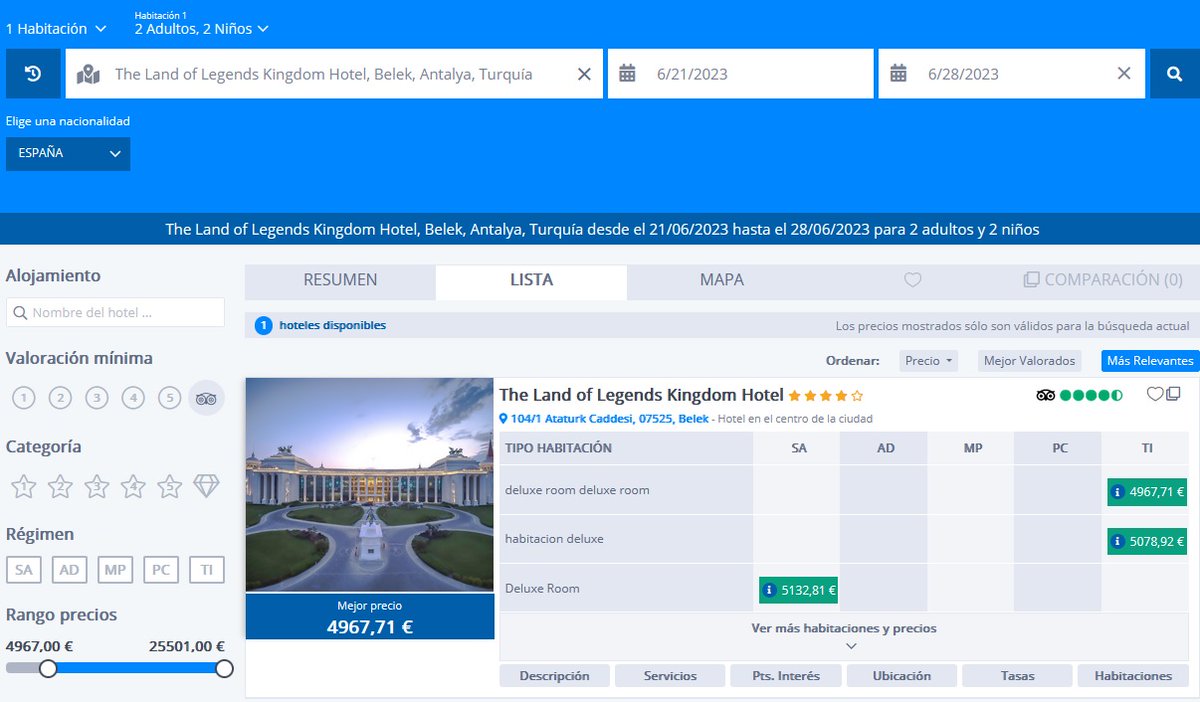The width and height of the screenshot is (1200, 702).
Task: Open the Tasas button
Action: (x=1017, y=676)
